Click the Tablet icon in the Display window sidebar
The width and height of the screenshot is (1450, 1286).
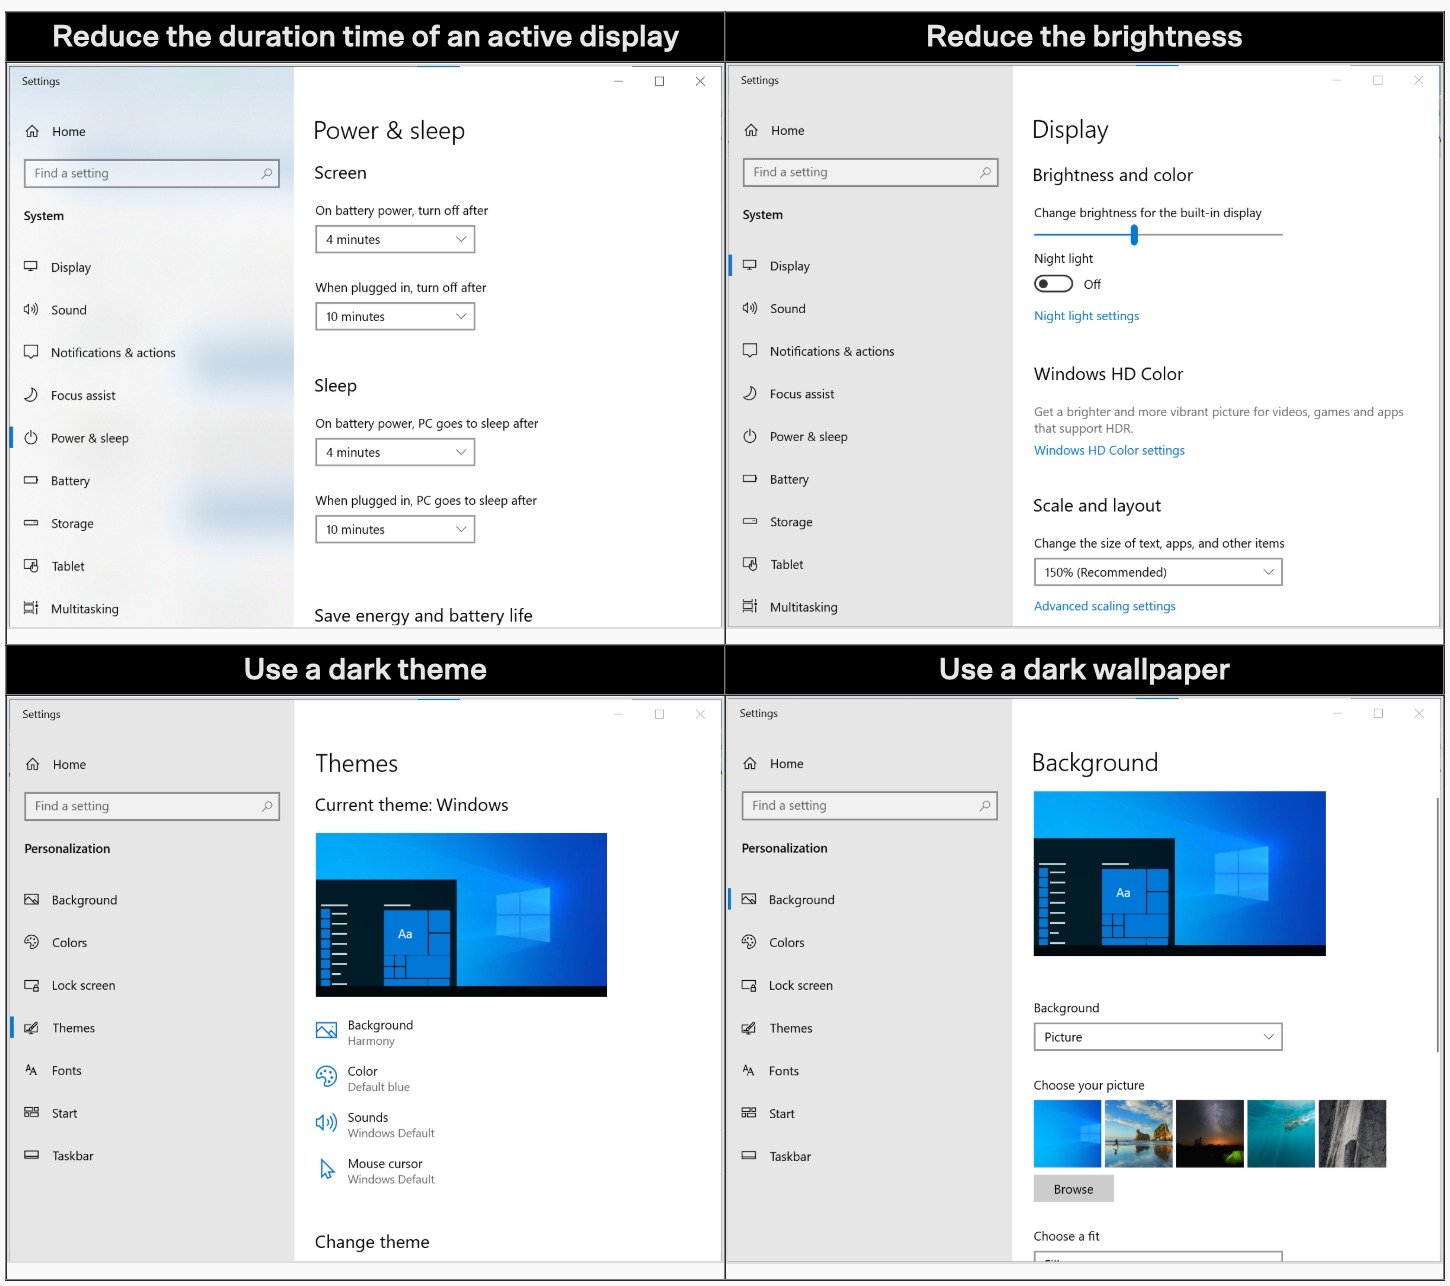coord(750,565)
